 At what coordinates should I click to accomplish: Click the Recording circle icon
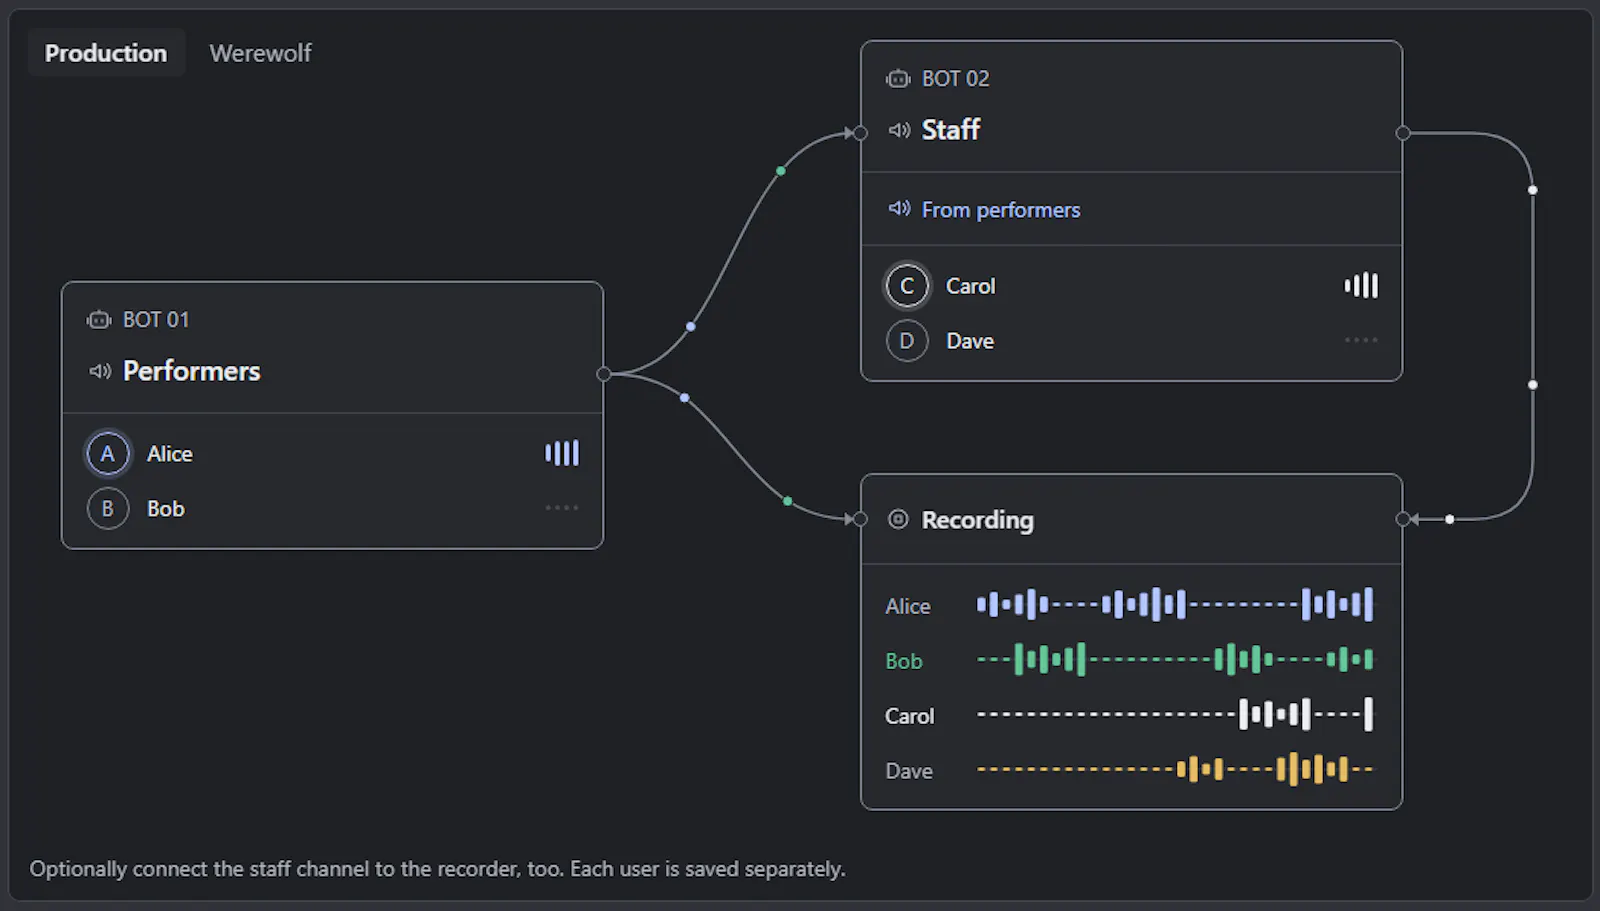coord(898,519)
